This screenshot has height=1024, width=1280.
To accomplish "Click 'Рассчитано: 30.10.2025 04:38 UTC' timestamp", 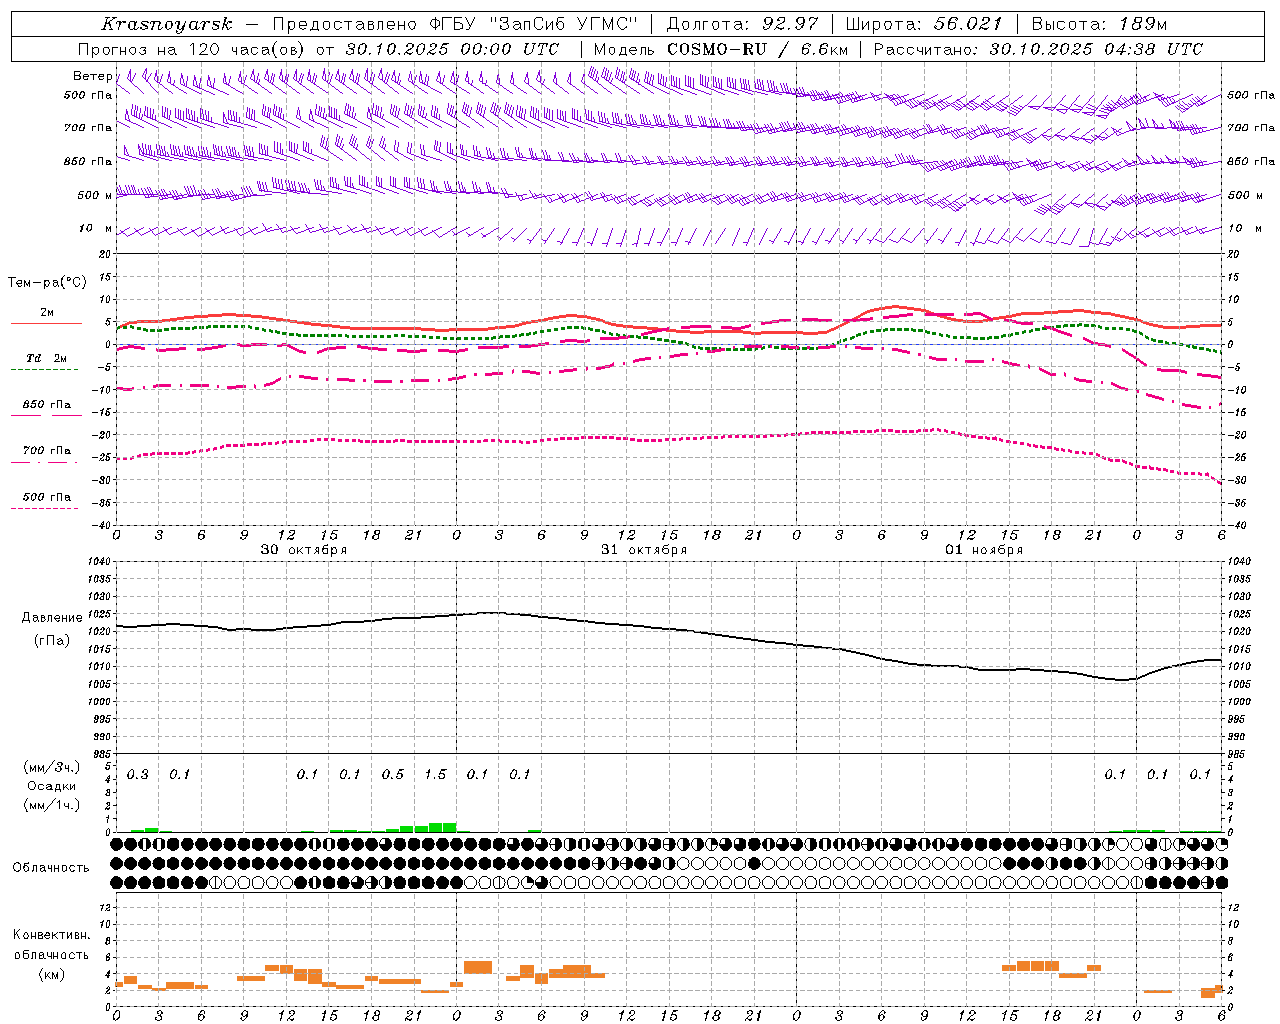I will [1038, 49].
